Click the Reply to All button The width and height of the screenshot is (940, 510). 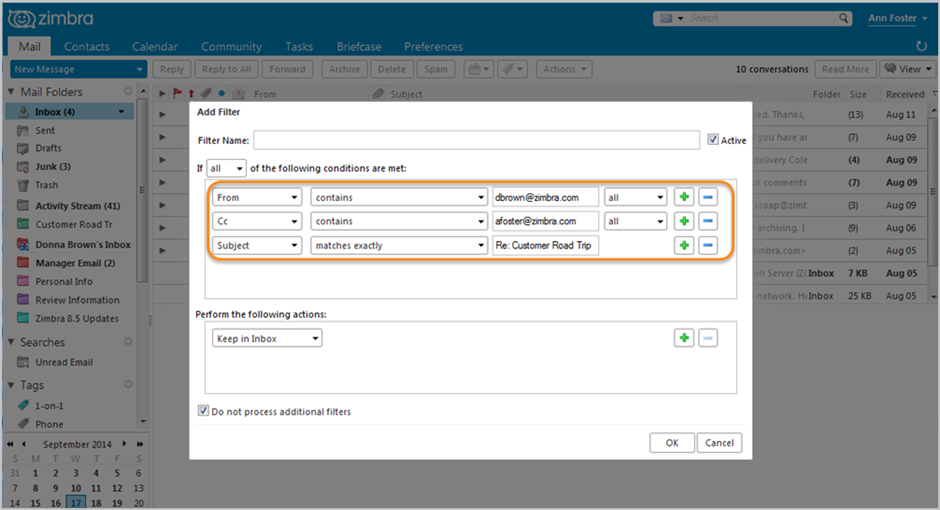tap(226, 69)
